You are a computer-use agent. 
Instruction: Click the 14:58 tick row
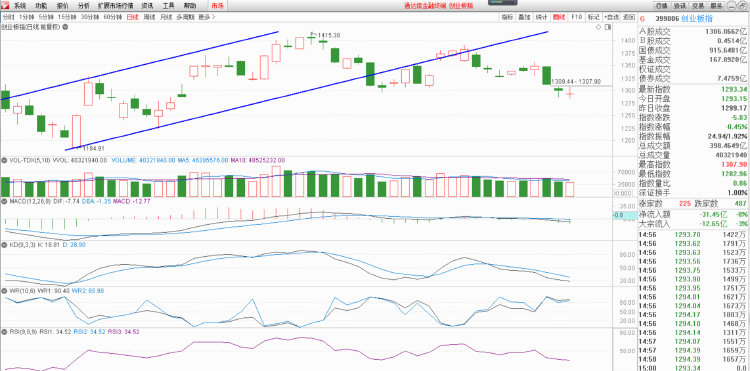693,359
